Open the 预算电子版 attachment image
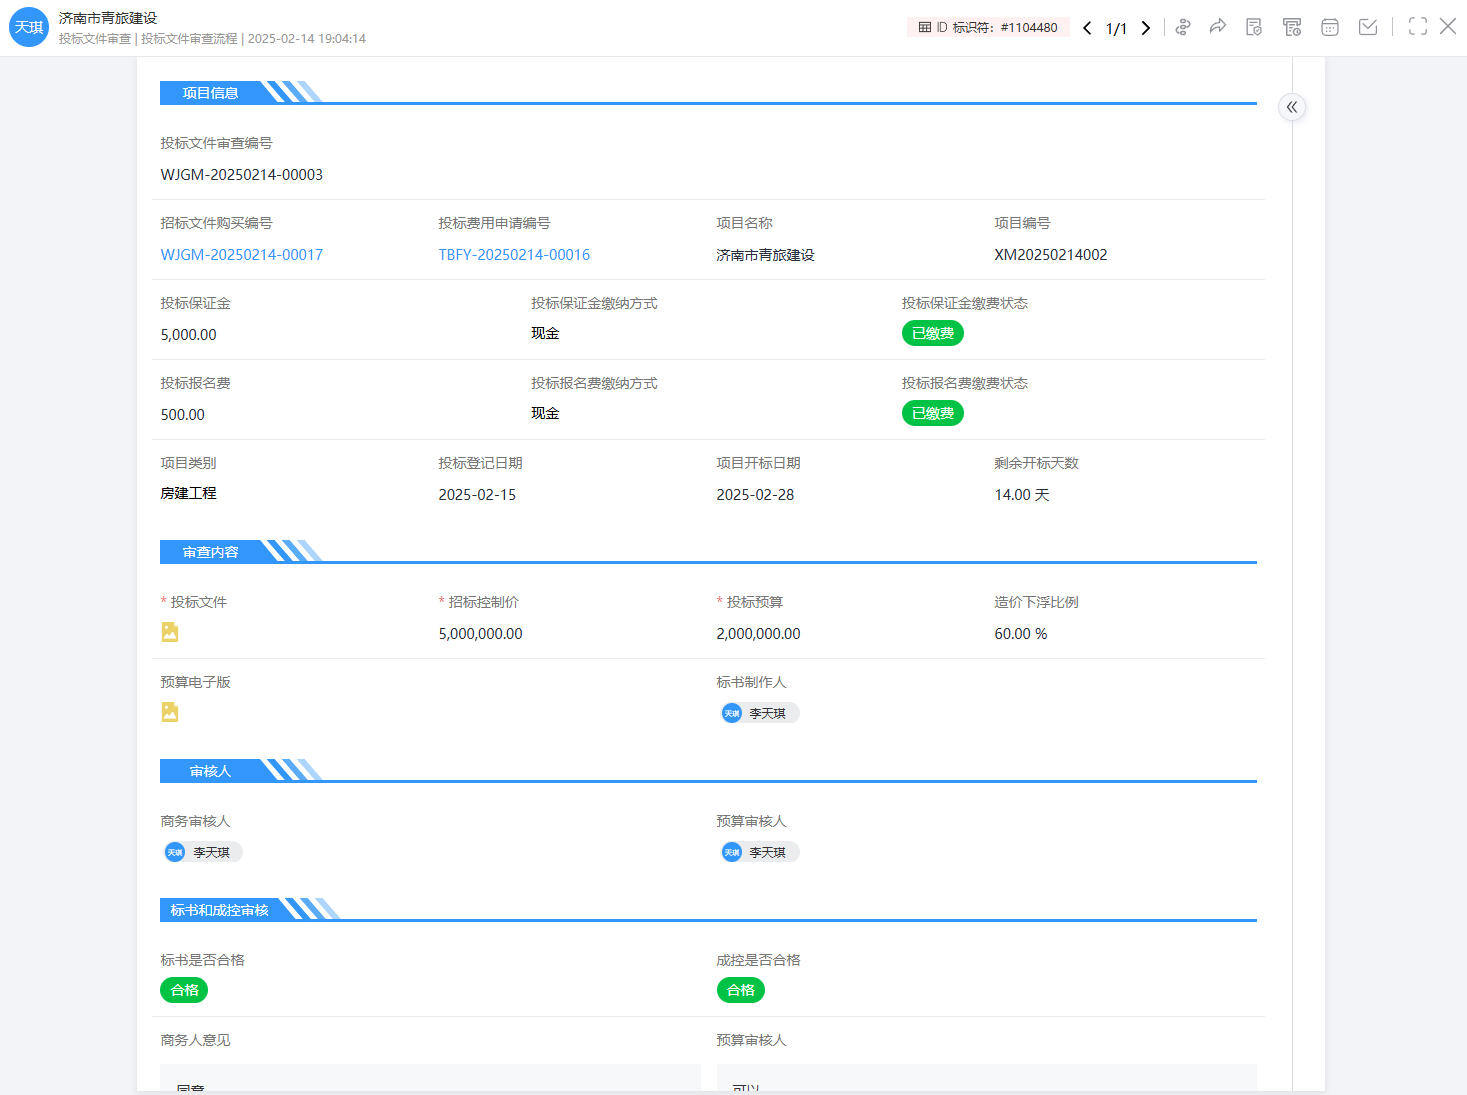This screenshot has width=1467, height=1095. (x=170, y=712)
